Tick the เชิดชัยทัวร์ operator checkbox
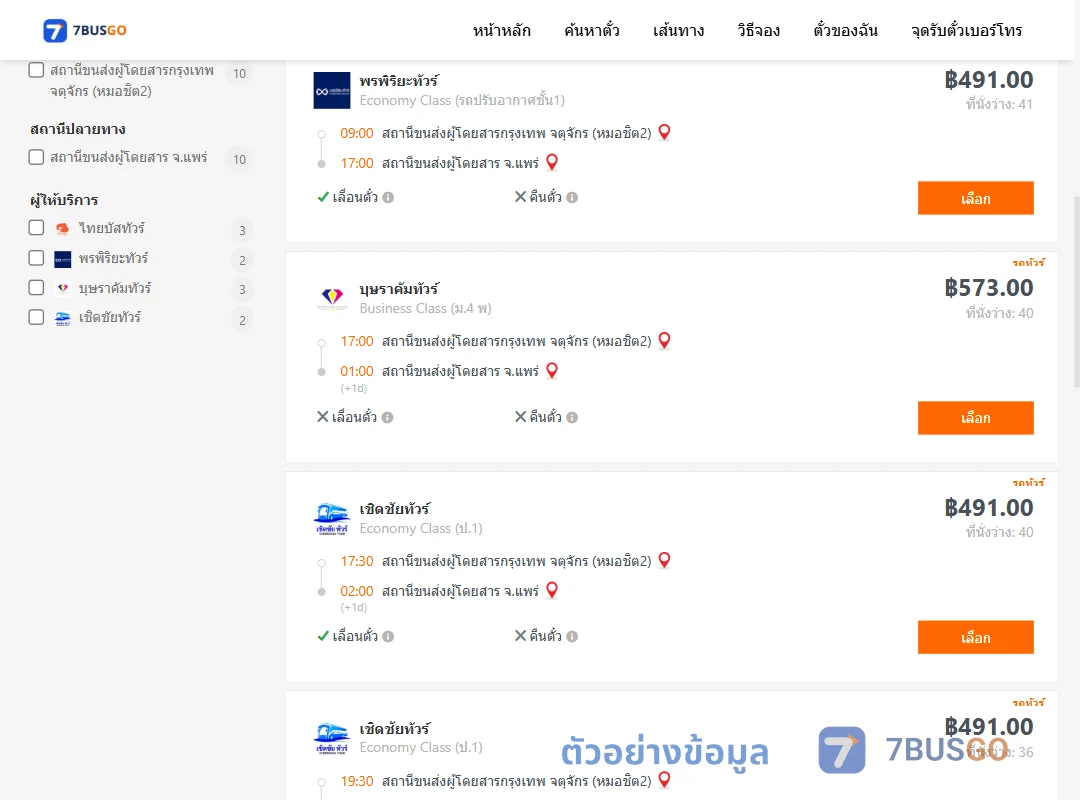Viewport: 1080px width, 800px height. tap(37, 318)
